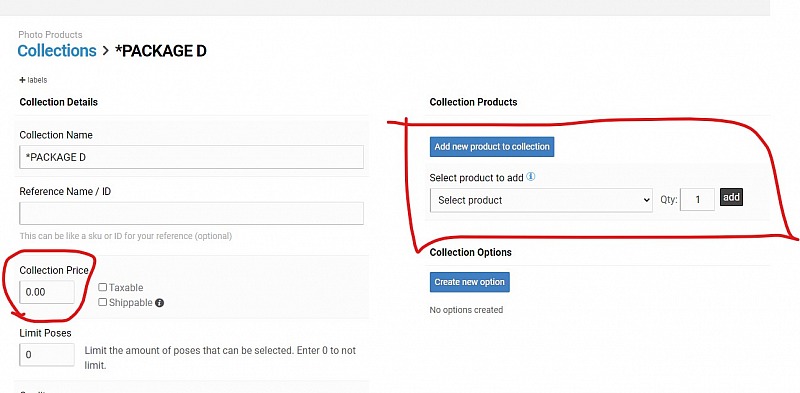Screen dimensions: 800x393
Task: Click the plus icon beside labels
Action: [x=22, y=80]
